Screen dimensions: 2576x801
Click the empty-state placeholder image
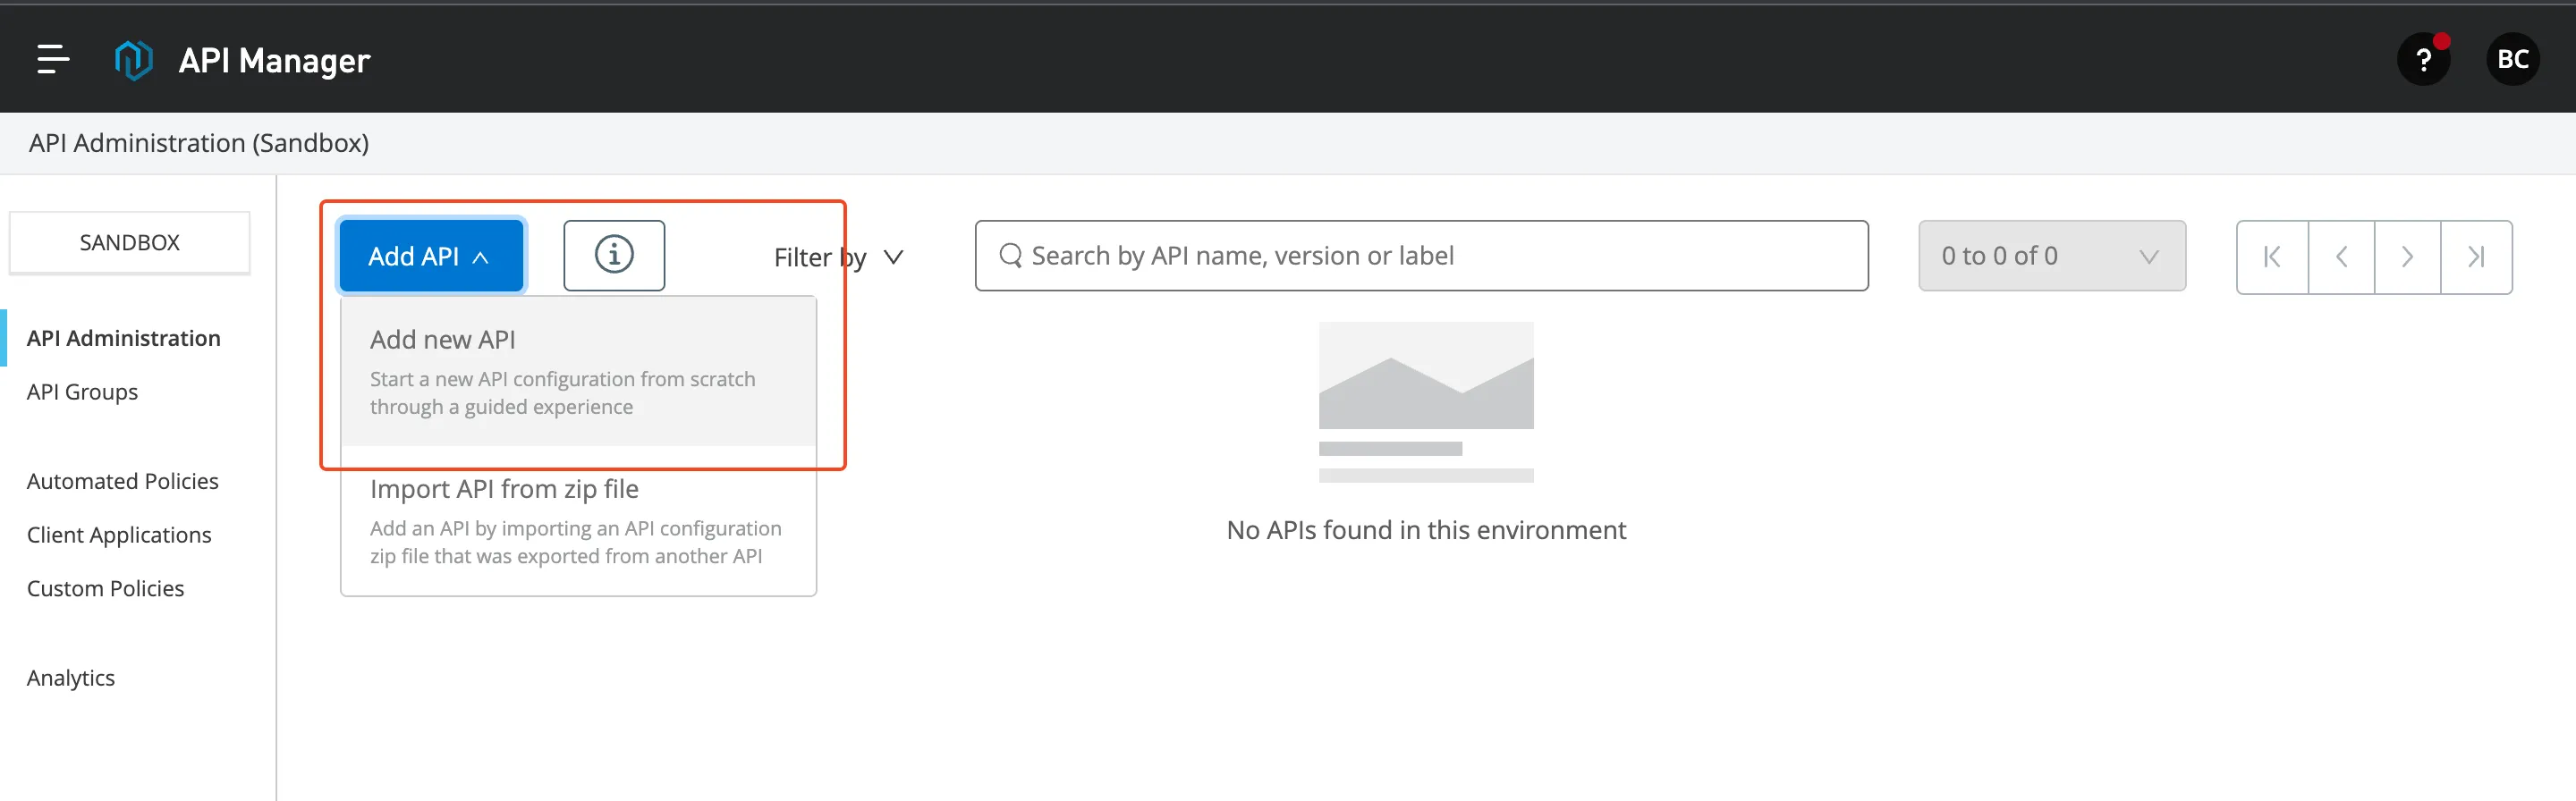click(1425, 402)
